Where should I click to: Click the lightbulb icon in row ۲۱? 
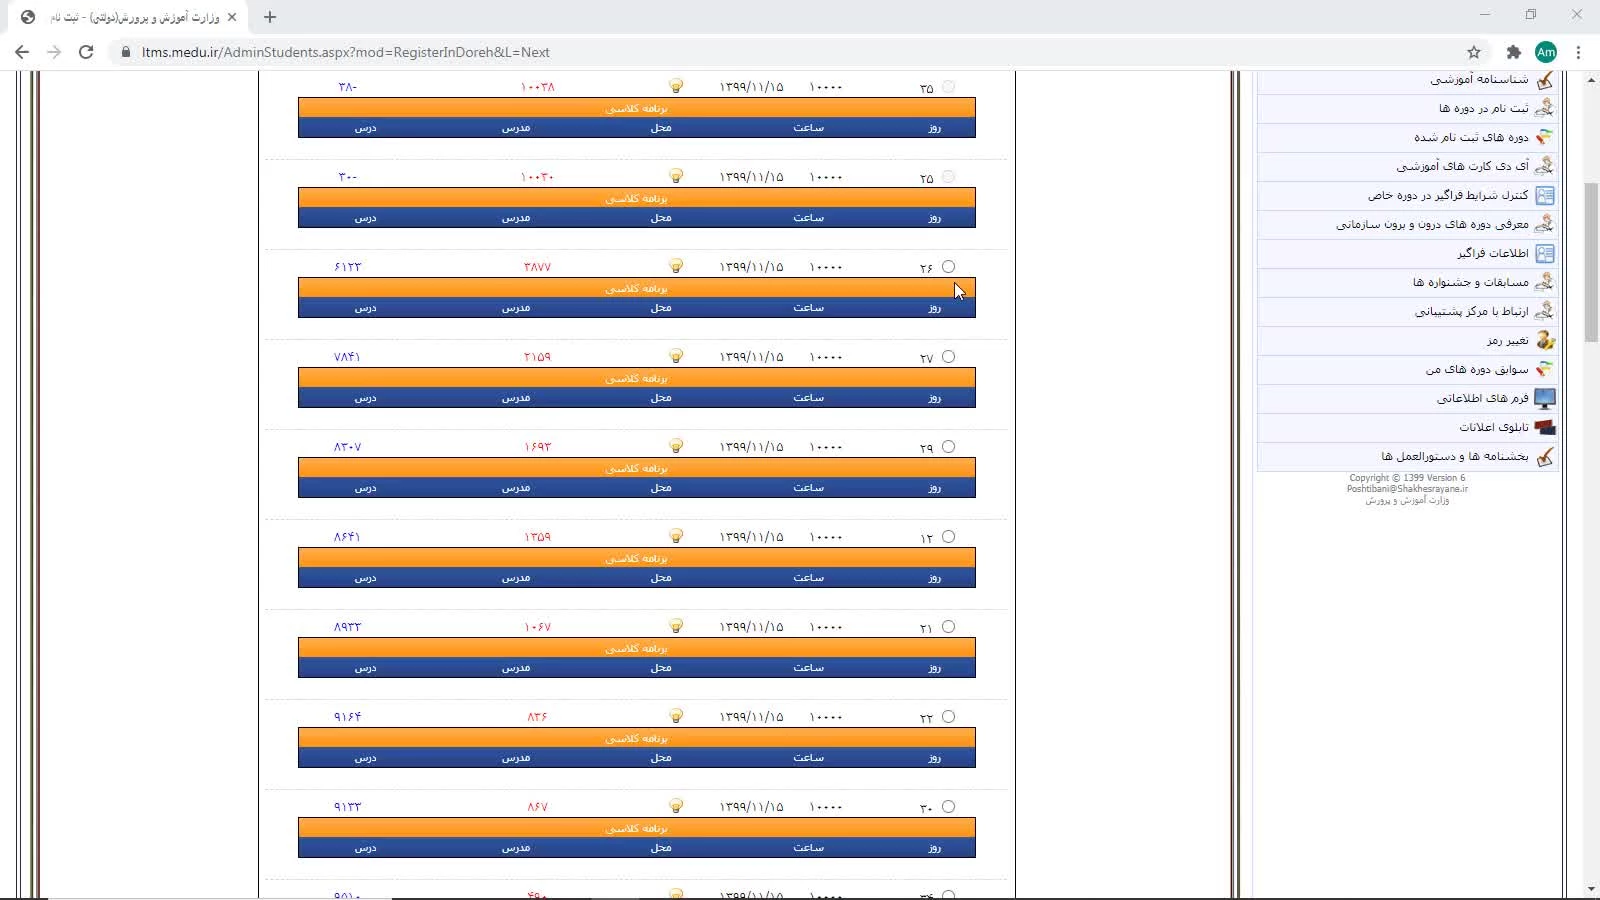coord(676,627)
